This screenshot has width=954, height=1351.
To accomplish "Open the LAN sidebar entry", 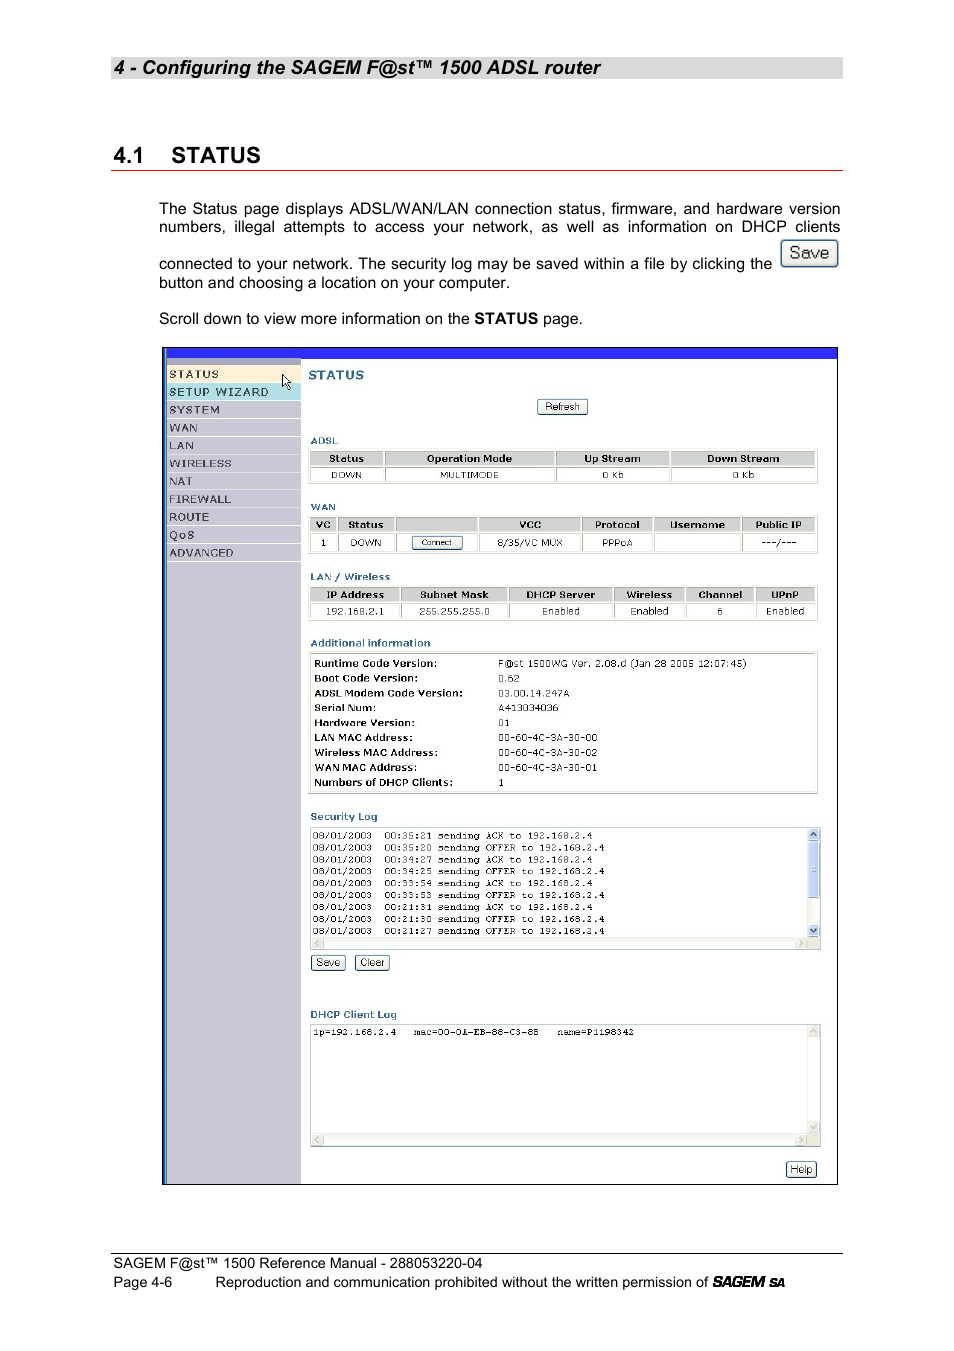I will [x=233, y=446].
